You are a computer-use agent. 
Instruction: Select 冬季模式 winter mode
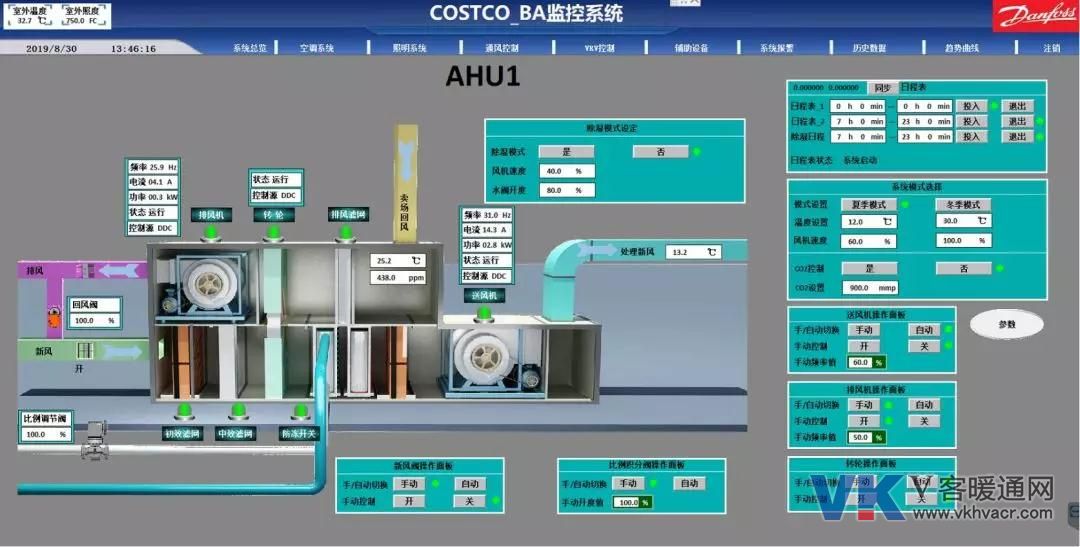(963, 205)
